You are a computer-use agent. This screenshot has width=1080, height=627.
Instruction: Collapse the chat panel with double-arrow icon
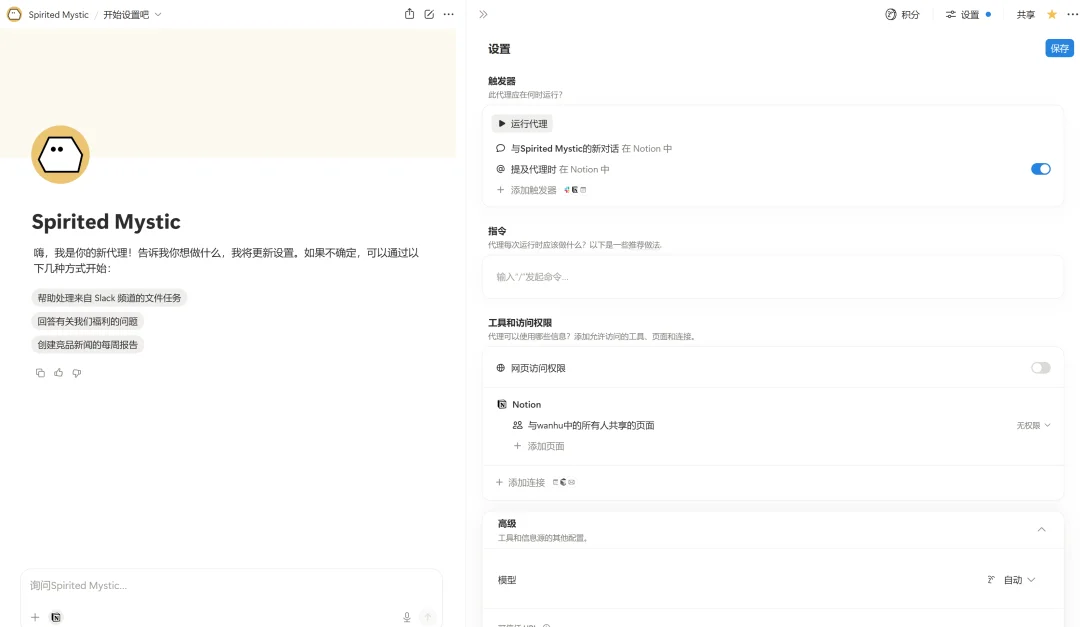pyautogui.click(x=483, y=14)
